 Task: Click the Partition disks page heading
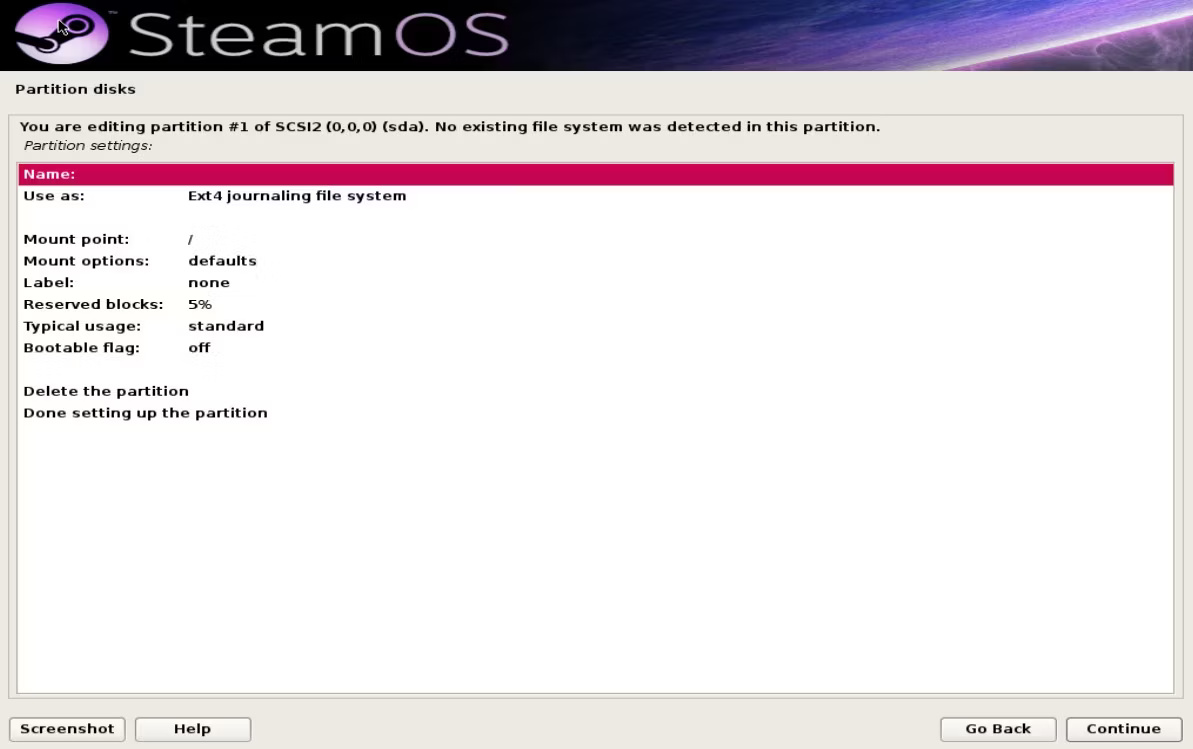click(x=75, y=89)
